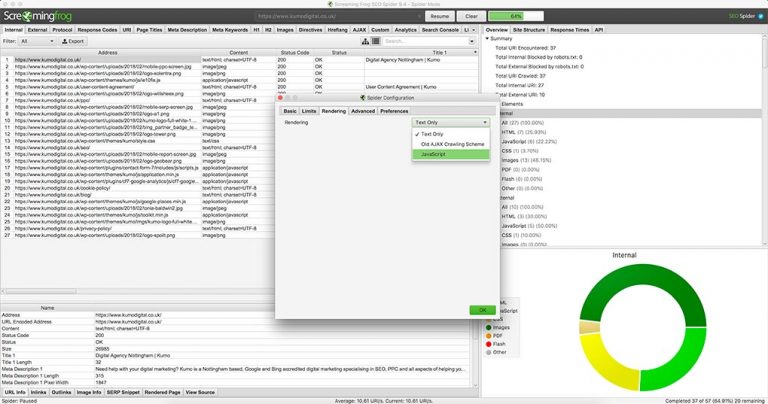Image resolution: width=768 pixels, height=404 pixels.
Task: Click the site structure tree view icon
Action: point(365,41)
